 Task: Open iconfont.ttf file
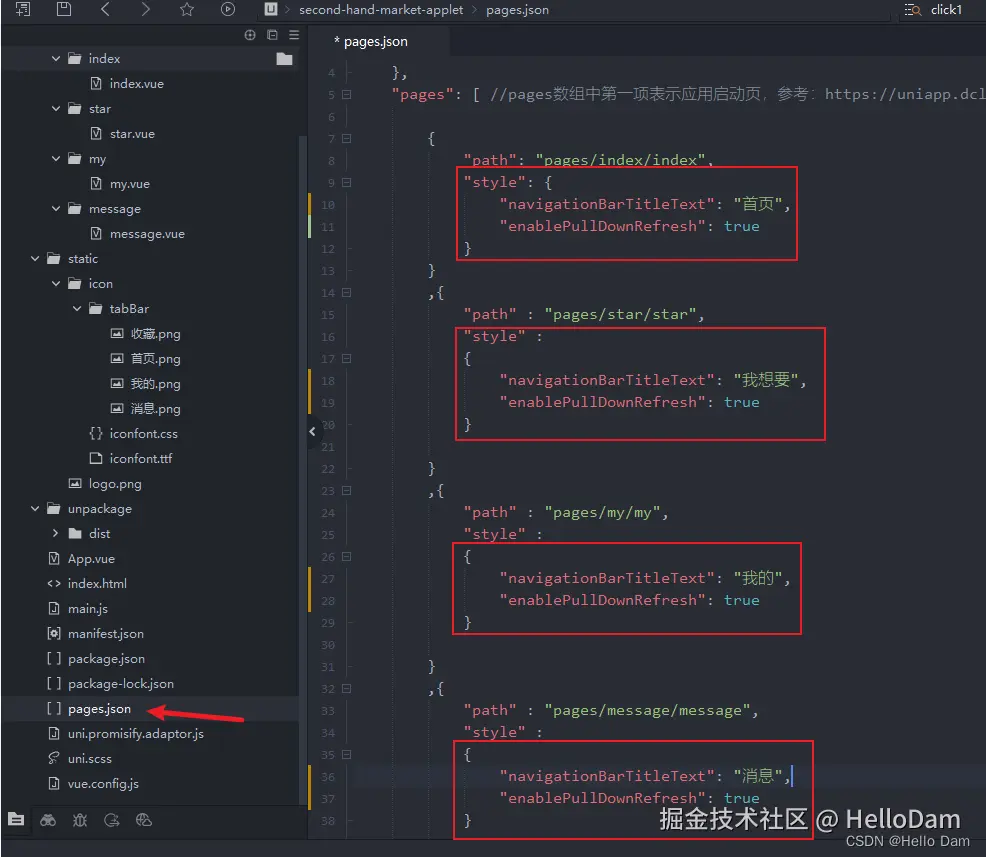coord(140,458)
